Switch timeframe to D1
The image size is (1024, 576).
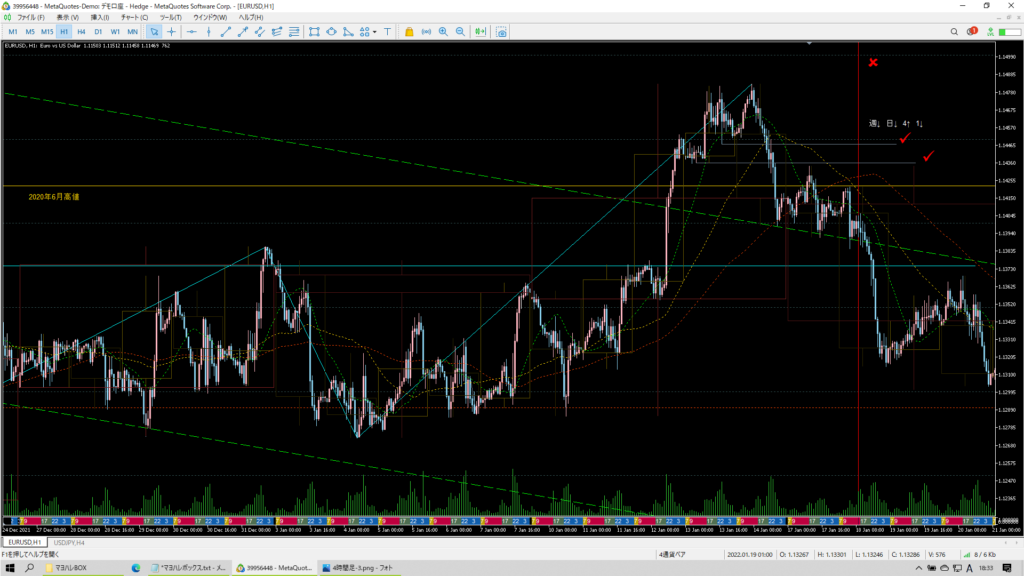(98, 32)
